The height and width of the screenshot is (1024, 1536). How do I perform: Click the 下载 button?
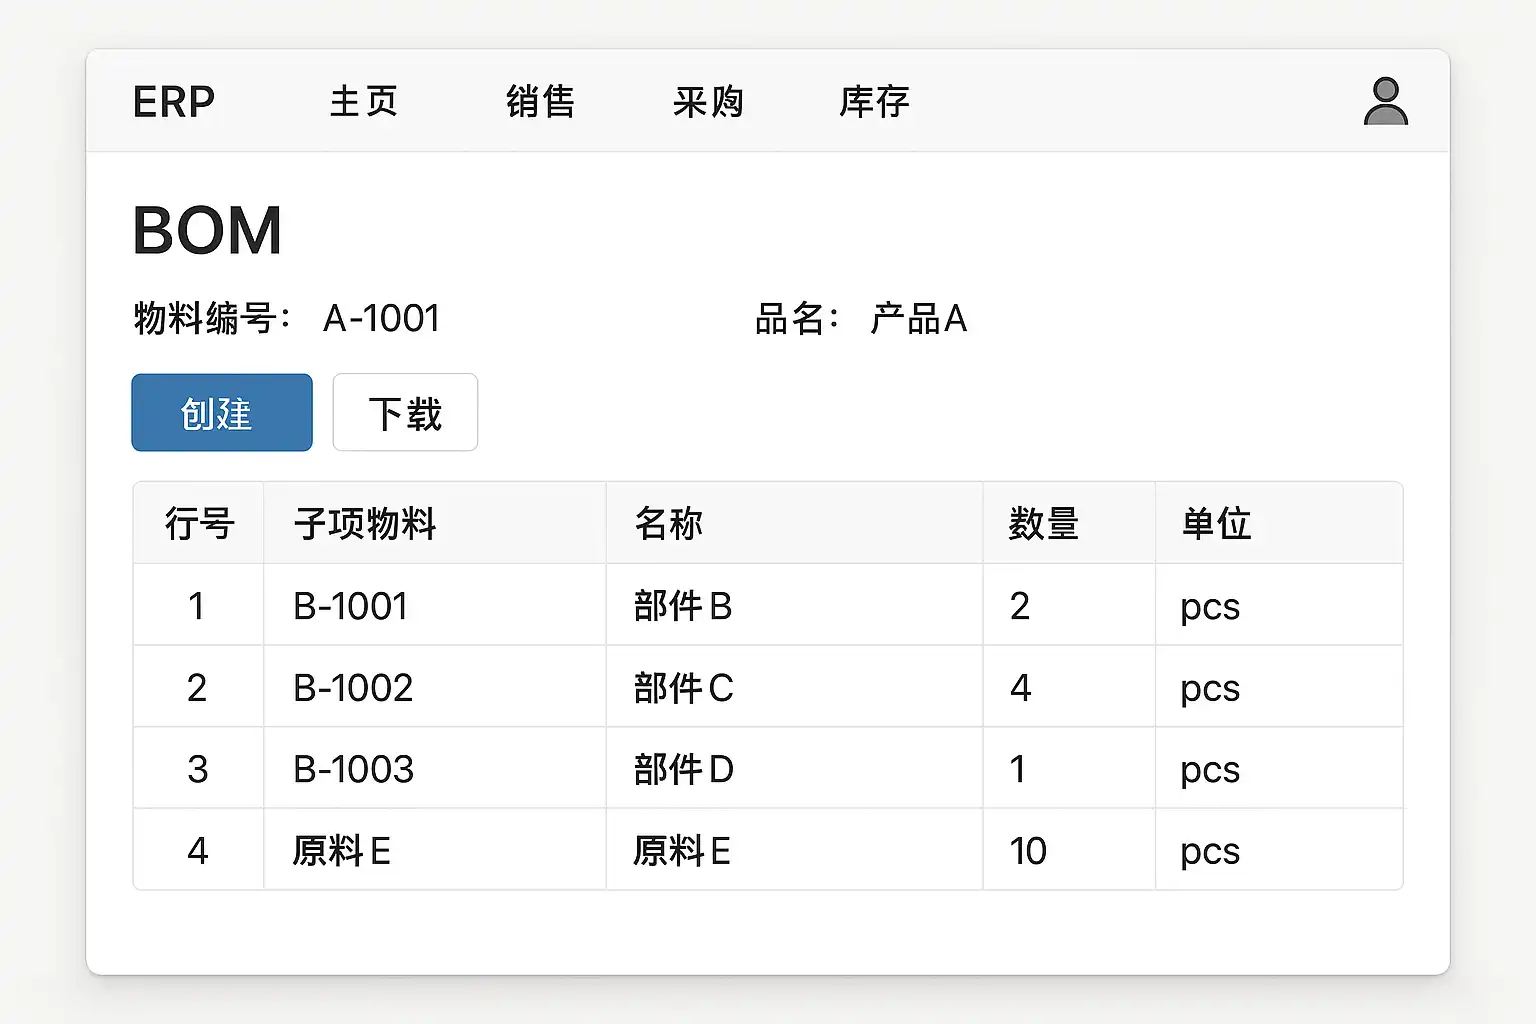coord(405,413)
